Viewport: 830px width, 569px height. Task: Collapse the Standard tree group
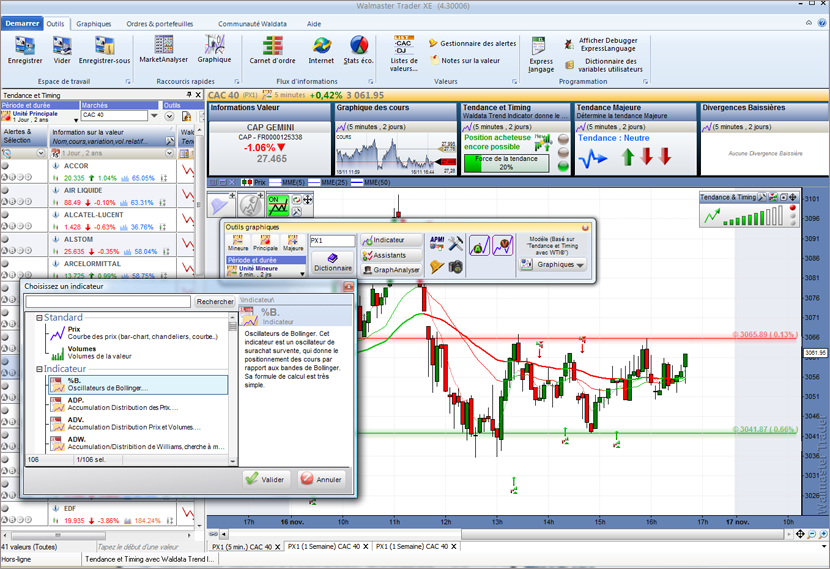tap(39, 318)
